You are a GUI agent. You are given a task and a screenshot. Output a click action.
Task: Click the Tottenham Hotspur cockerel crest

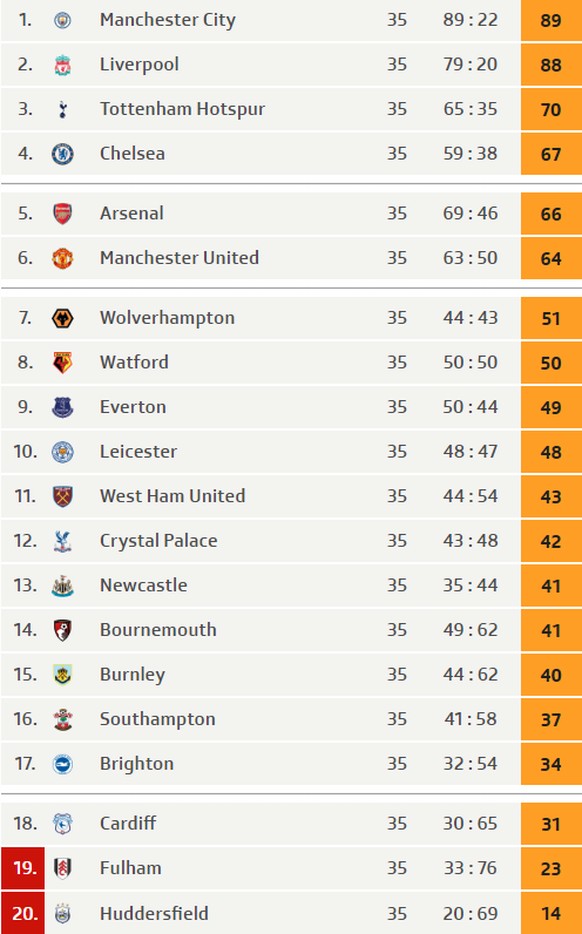click(x=63, y=110)
